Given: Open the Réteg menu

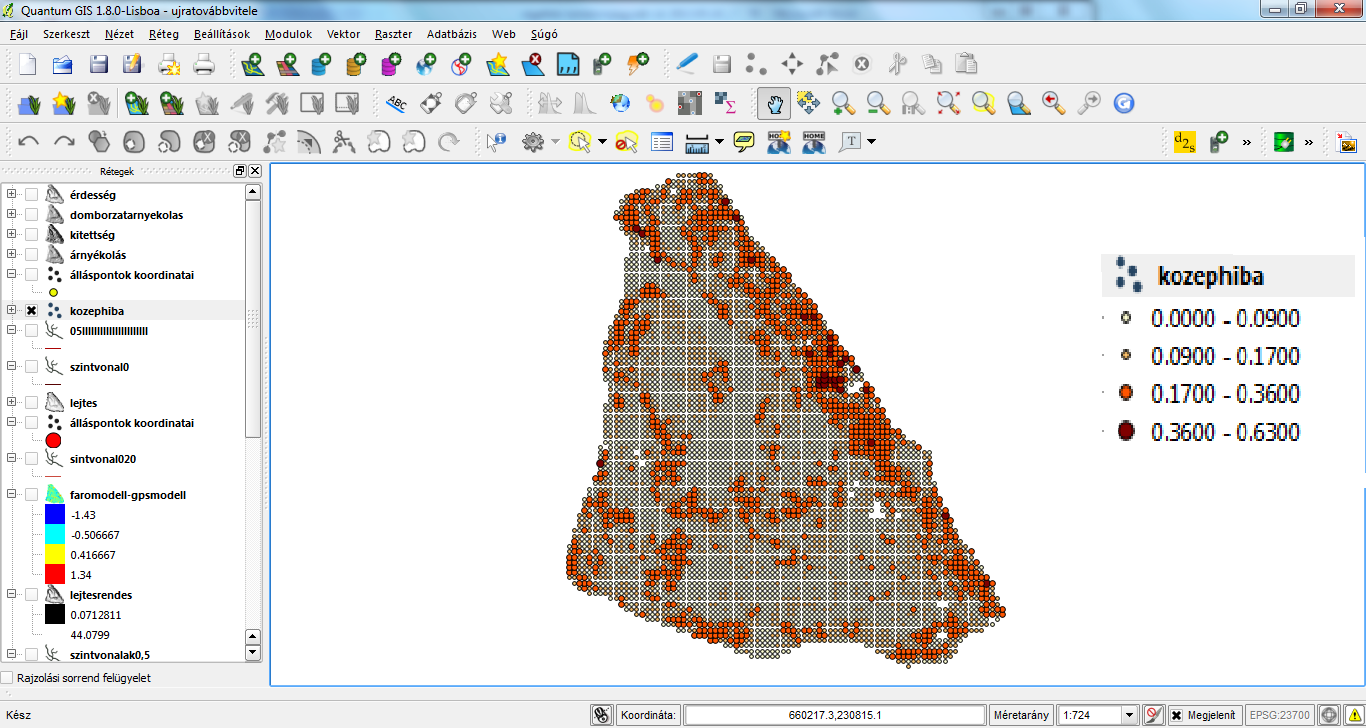Looking at the screenshot, I should 164,34.
